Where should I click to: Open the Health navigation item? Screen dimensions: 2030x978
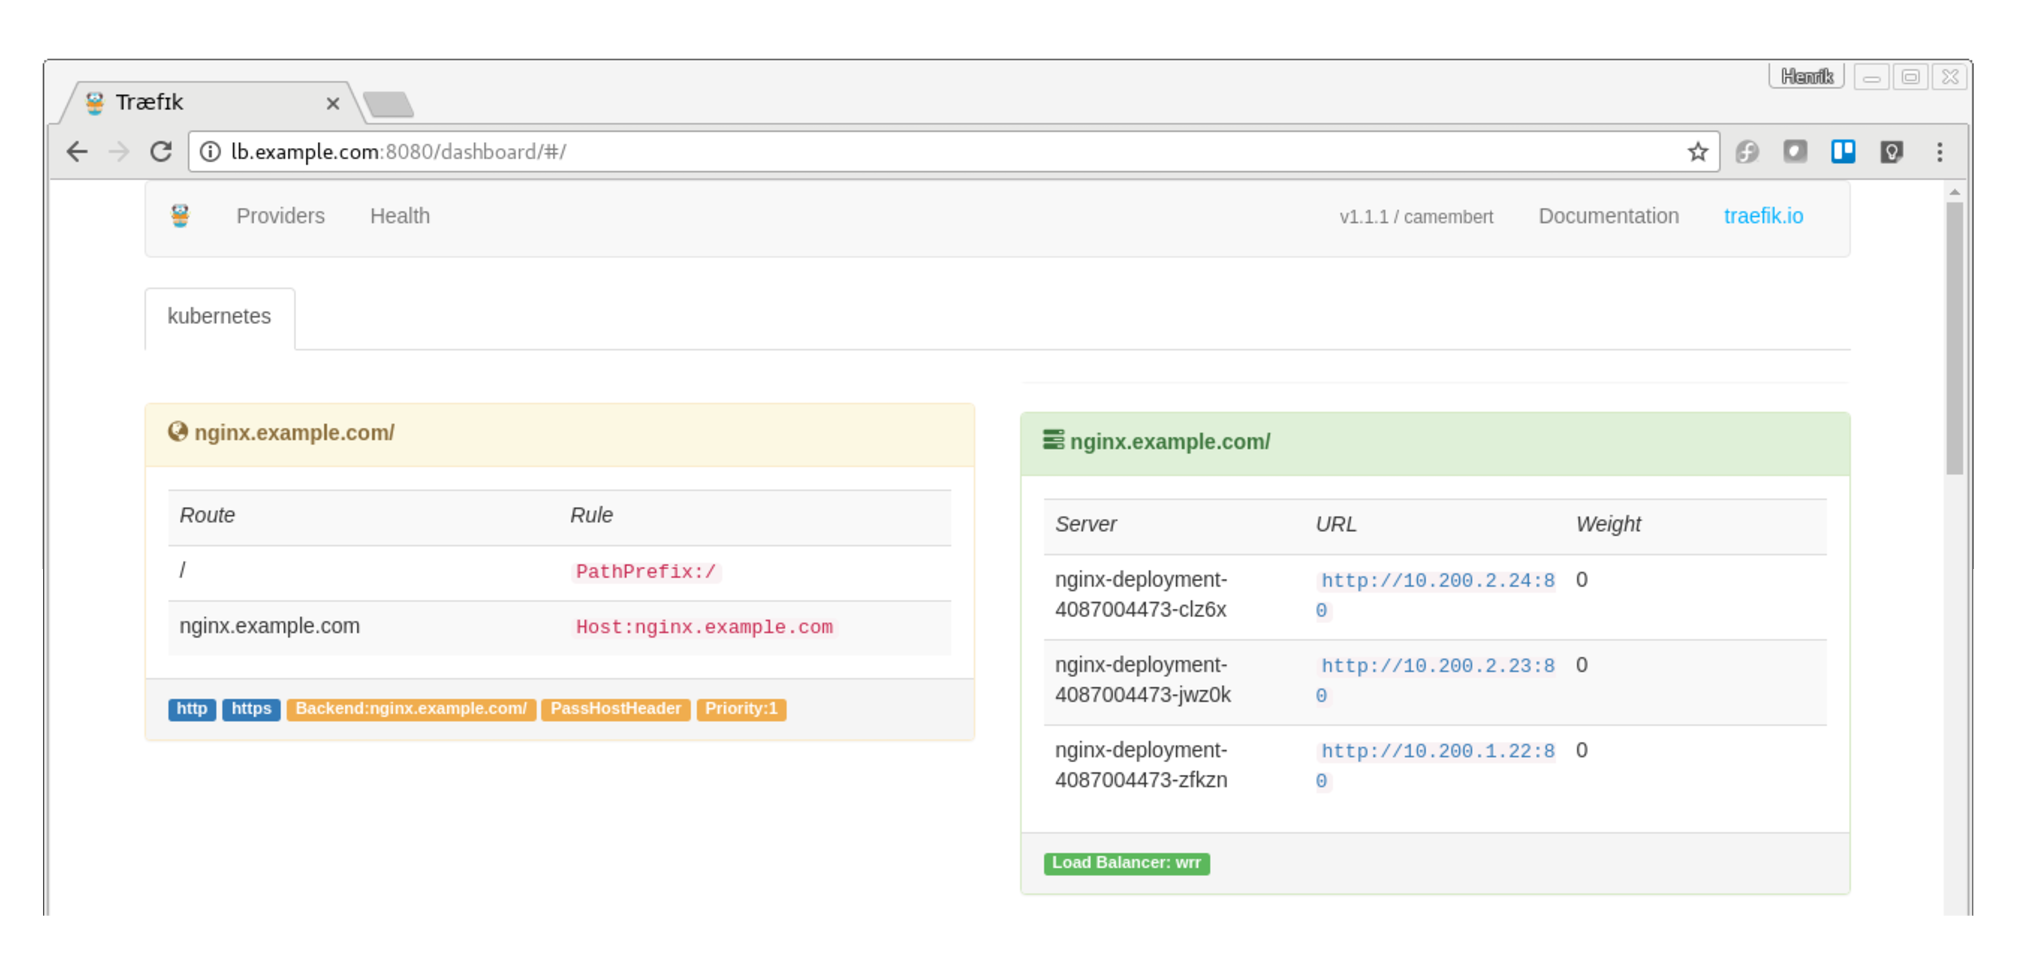click(400, 216)
